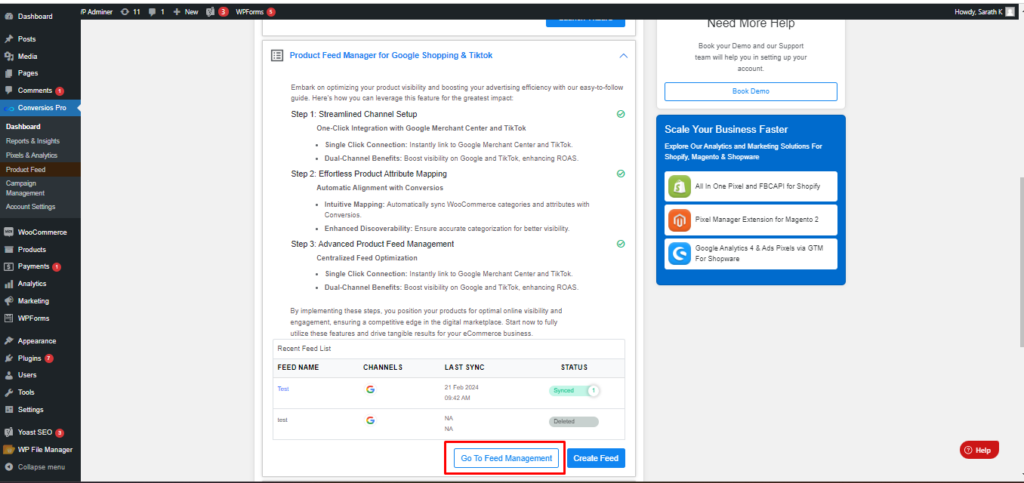The width and height of the screenshot is (1024, 483).
Task: Open All In One Pixel for Shopify card
Action: click(x=750, y=187)
